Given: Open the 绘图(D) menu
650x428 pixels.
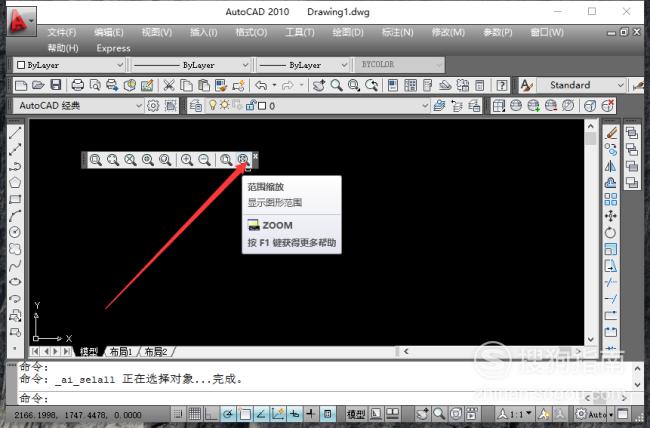Looking at the screenshot, I should click(348, 32).
